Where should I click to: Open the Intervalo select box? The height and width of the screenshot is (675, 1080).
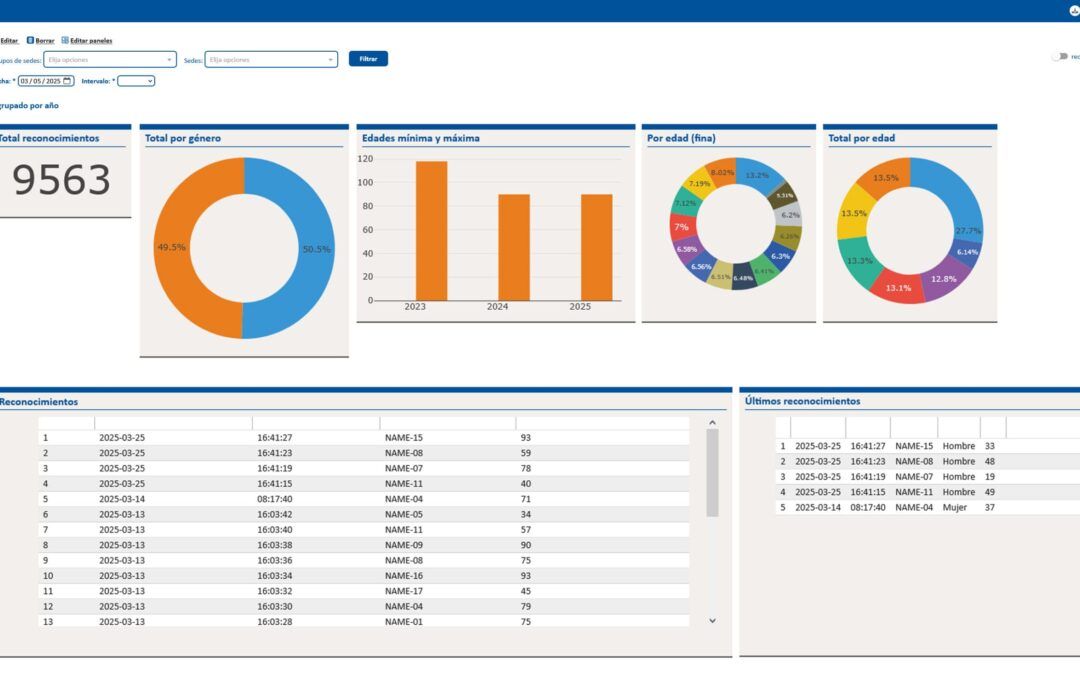136,81
